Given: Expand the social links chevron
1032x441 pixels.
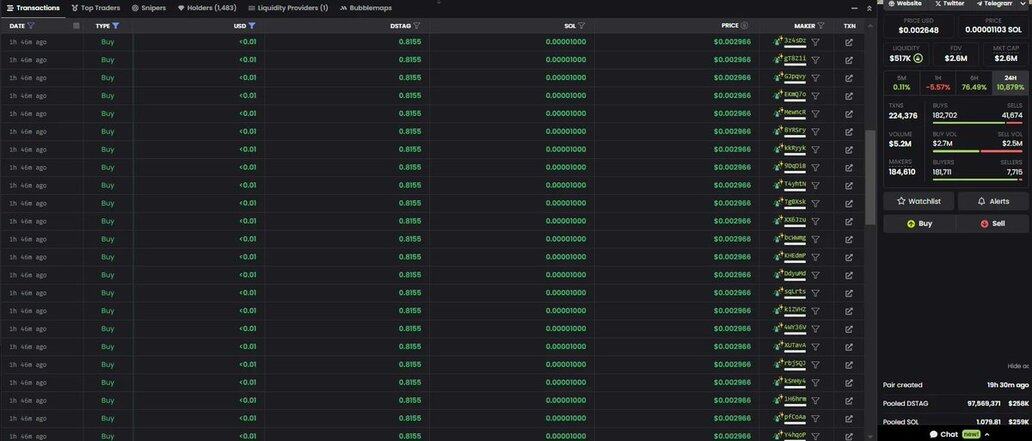Looking at the screenshot, I should pos(1022,4).
